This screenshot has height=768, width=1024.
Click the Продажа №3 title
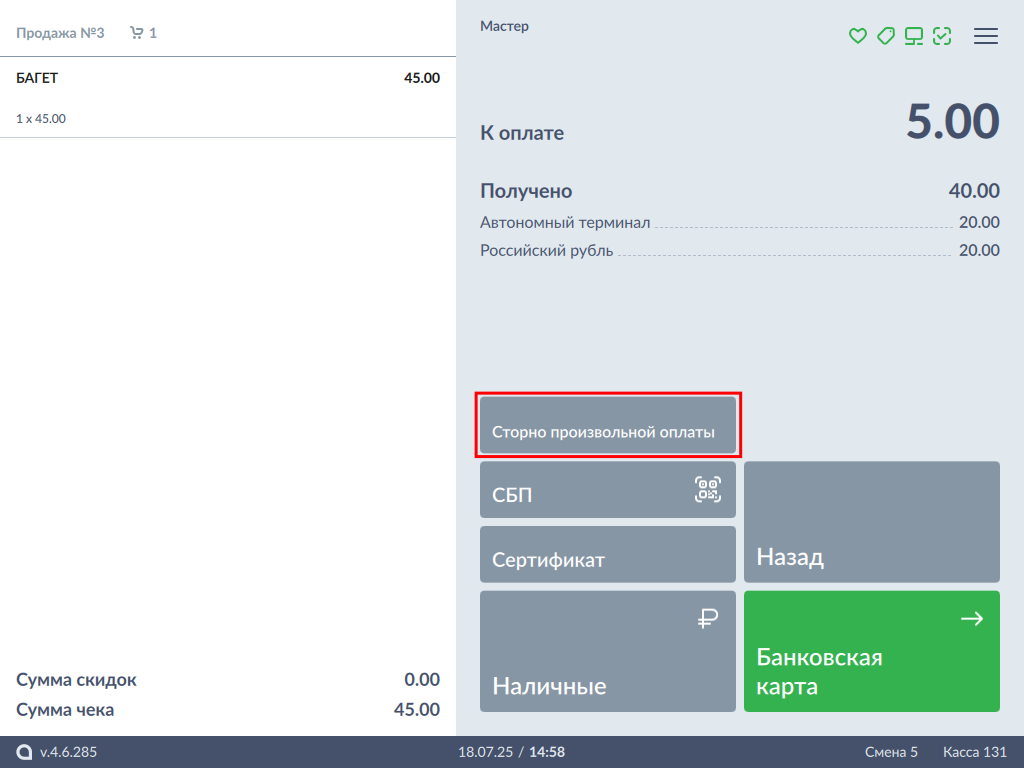click(60, 33)
